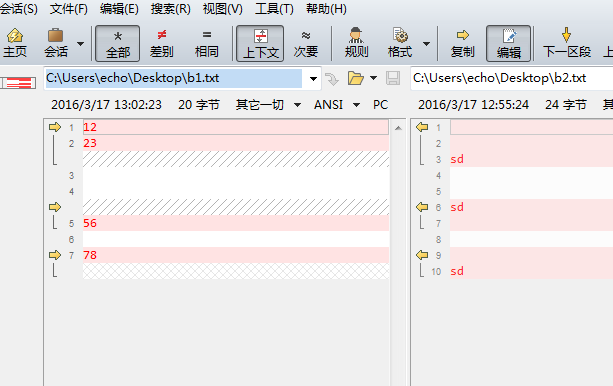Jump to 下一区段 next section
Viewport: 613px width, 386px height.
coord(566,43)
